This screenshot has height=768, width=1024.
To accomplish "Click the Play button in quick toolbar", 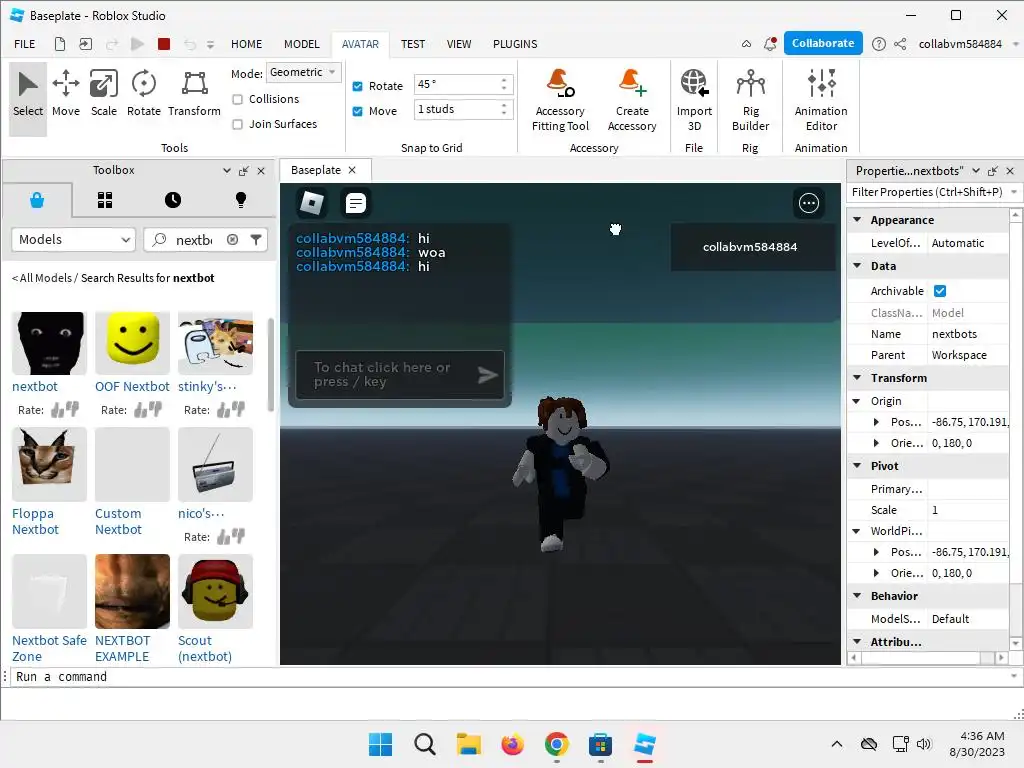I will tap(137, 44).
